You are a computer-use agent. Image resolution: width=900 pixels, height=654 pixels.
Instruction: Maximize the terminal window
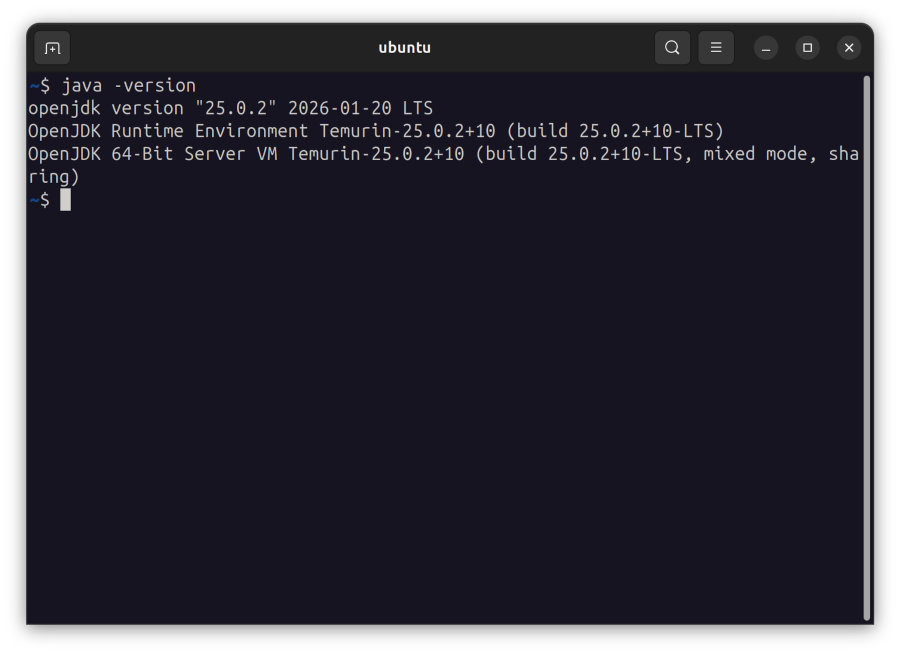(x=807, y=47)
